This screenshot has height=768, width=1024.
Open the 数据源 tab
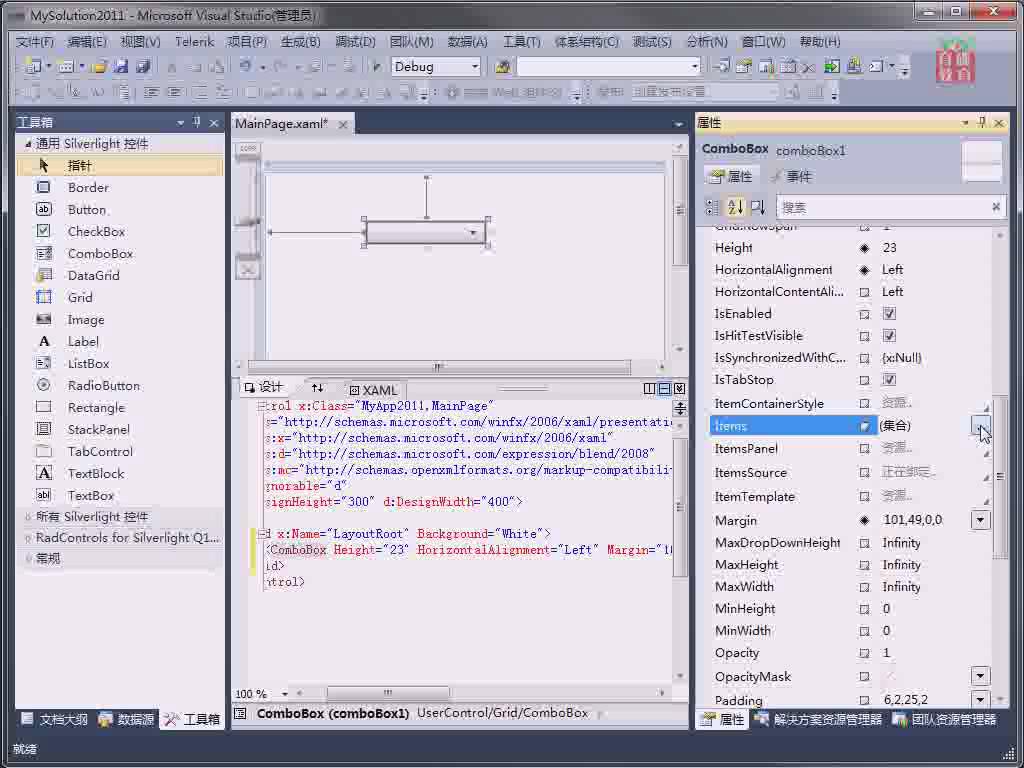click(x=127, y=720)
